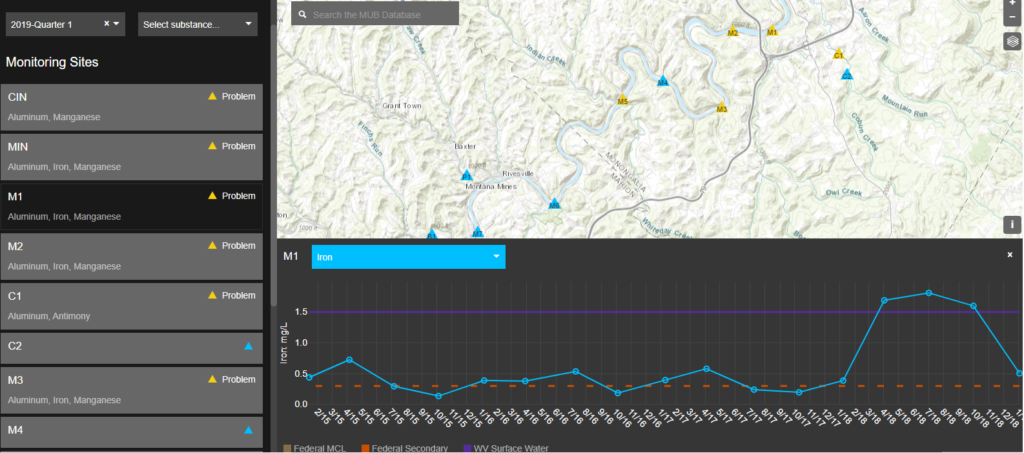Click the Search the MUB Database field

pyautogui.click(x=375, y=14)
